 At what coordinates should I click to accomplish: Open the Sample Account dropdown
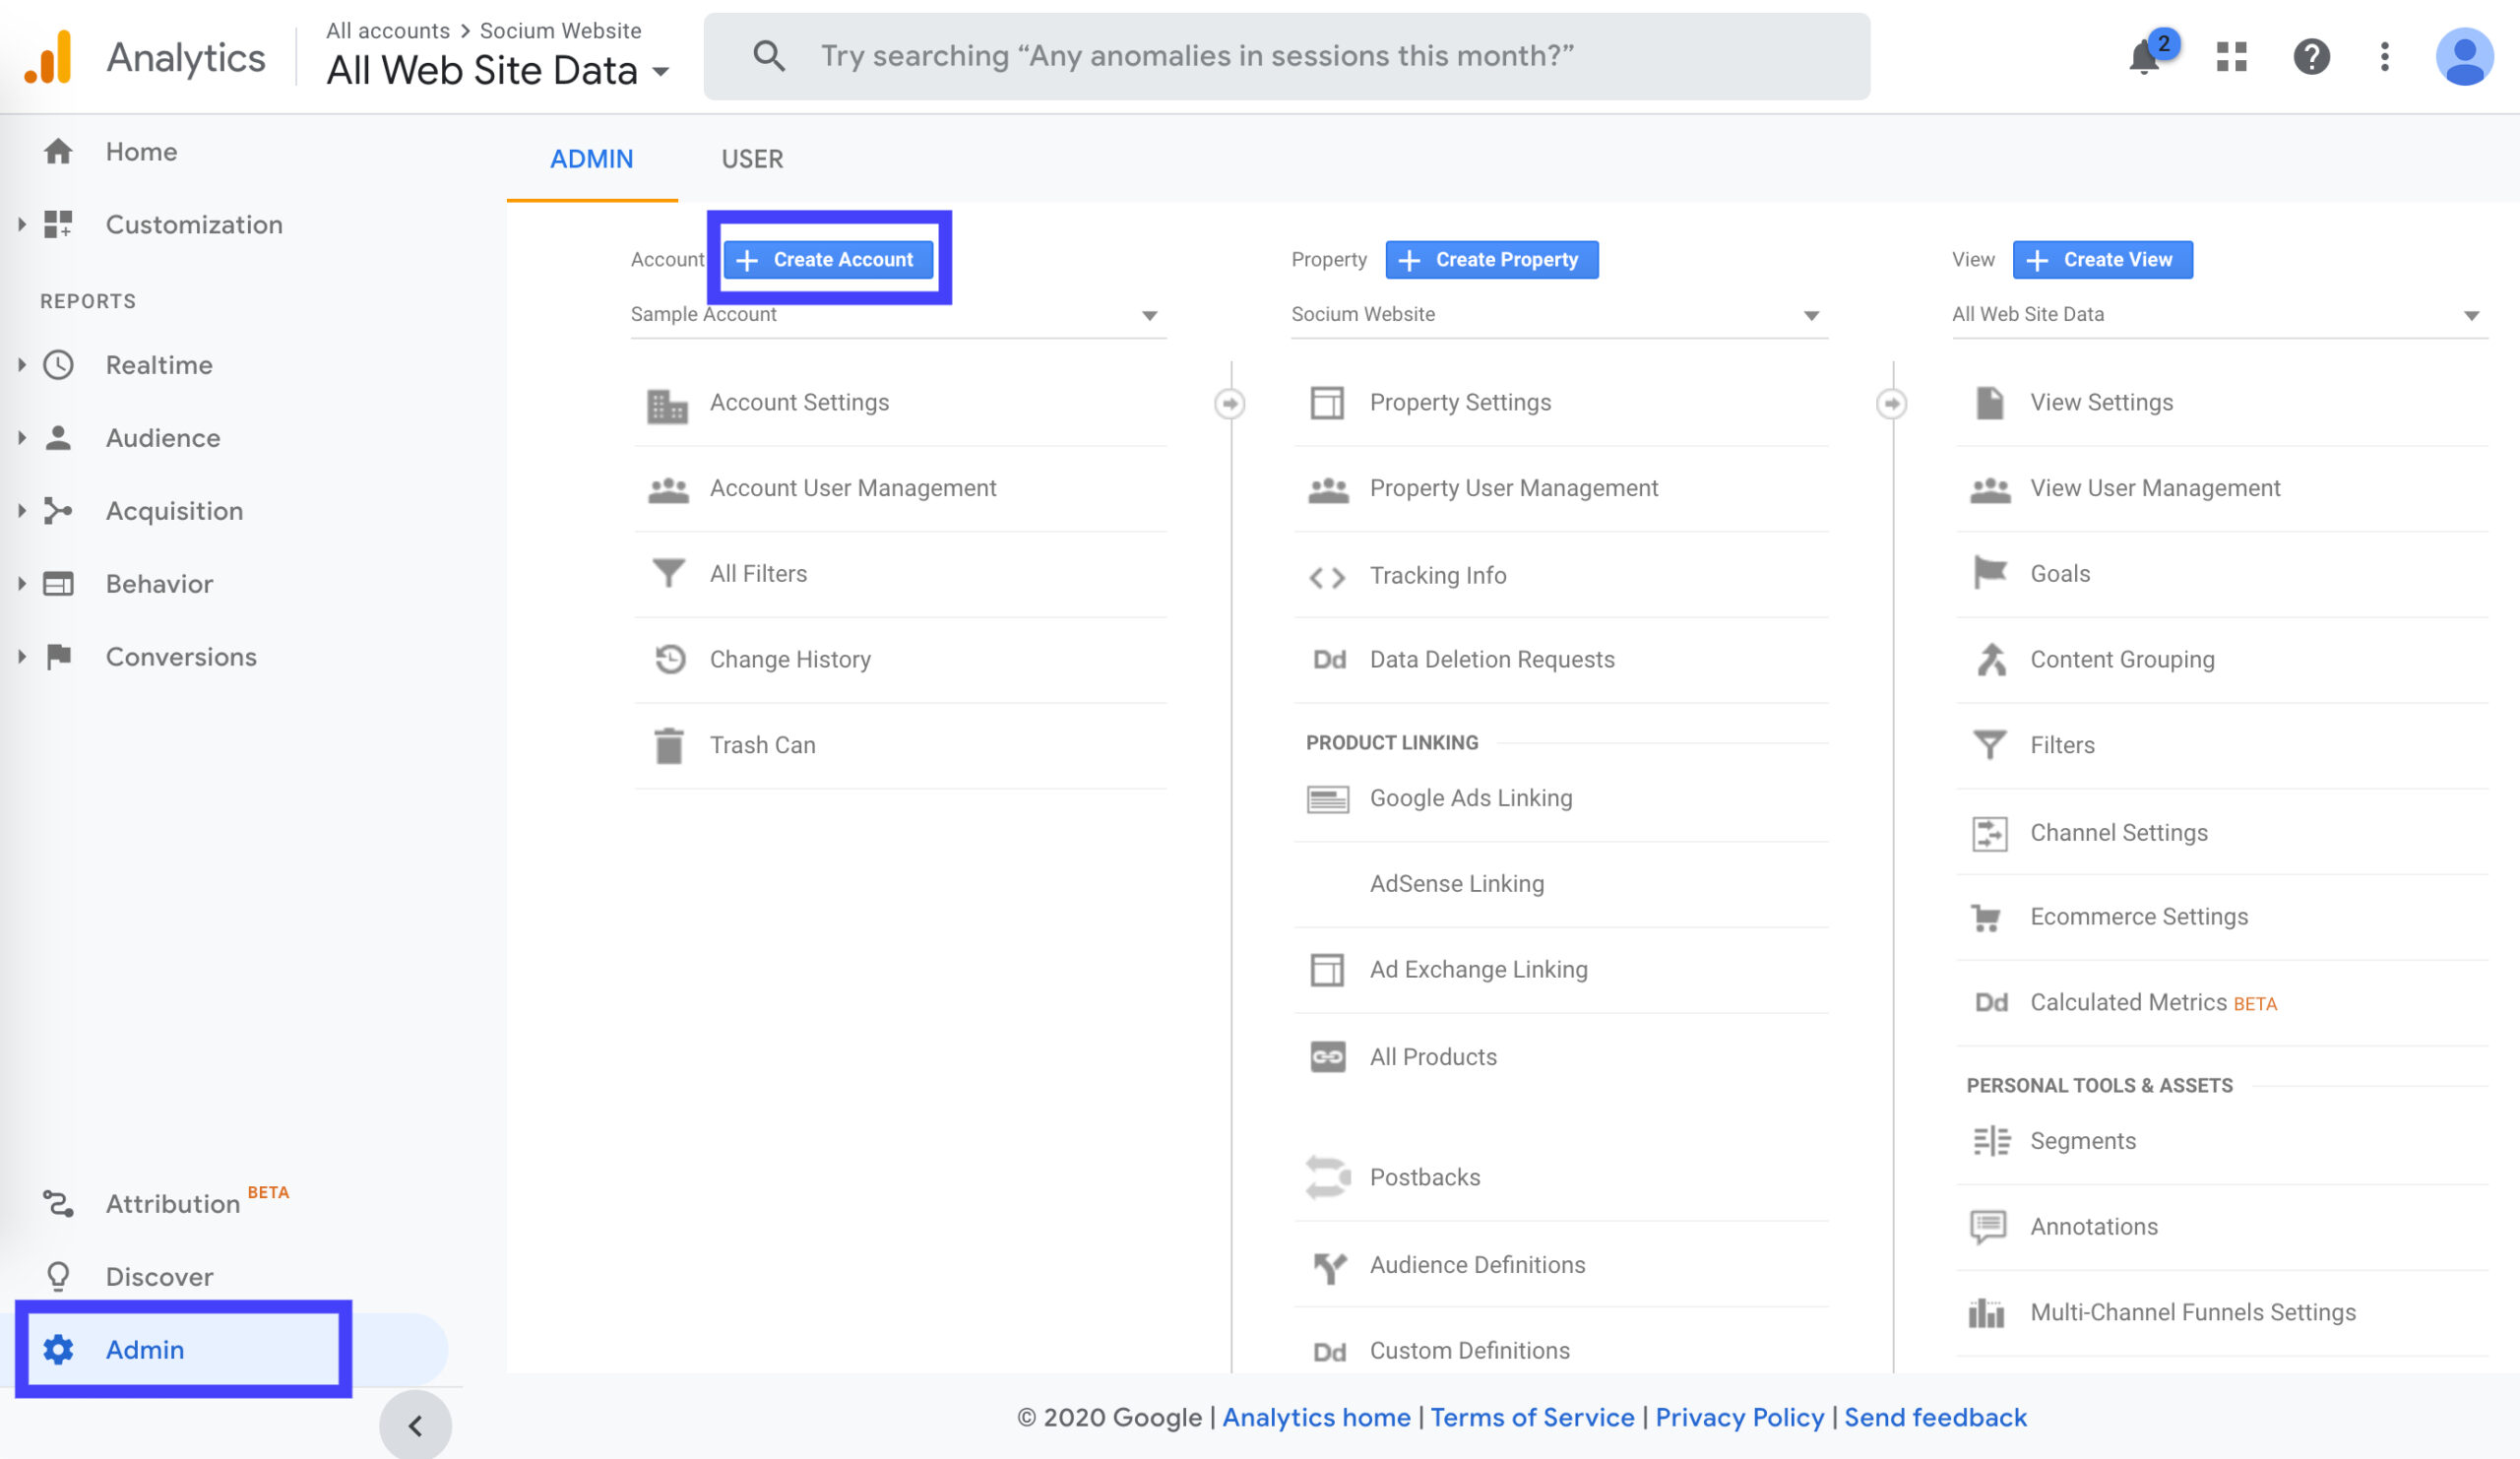click(898, 315)
